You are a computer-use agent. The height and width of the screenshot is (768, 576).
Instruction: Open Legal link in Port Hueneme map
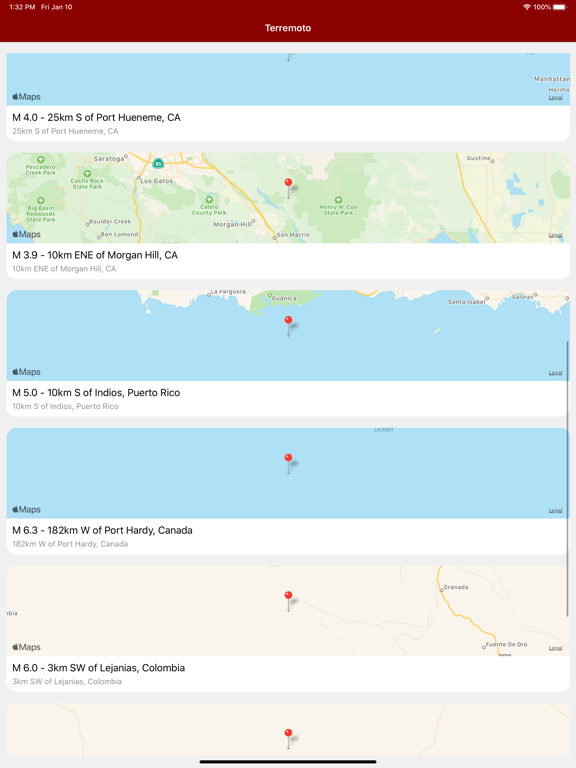(x=555, y=97)
